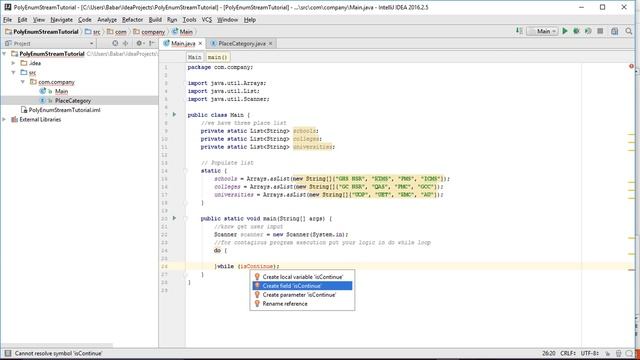
Task: Open Search Everywhere magnifier icon
Action: click(x=629, y=31)
